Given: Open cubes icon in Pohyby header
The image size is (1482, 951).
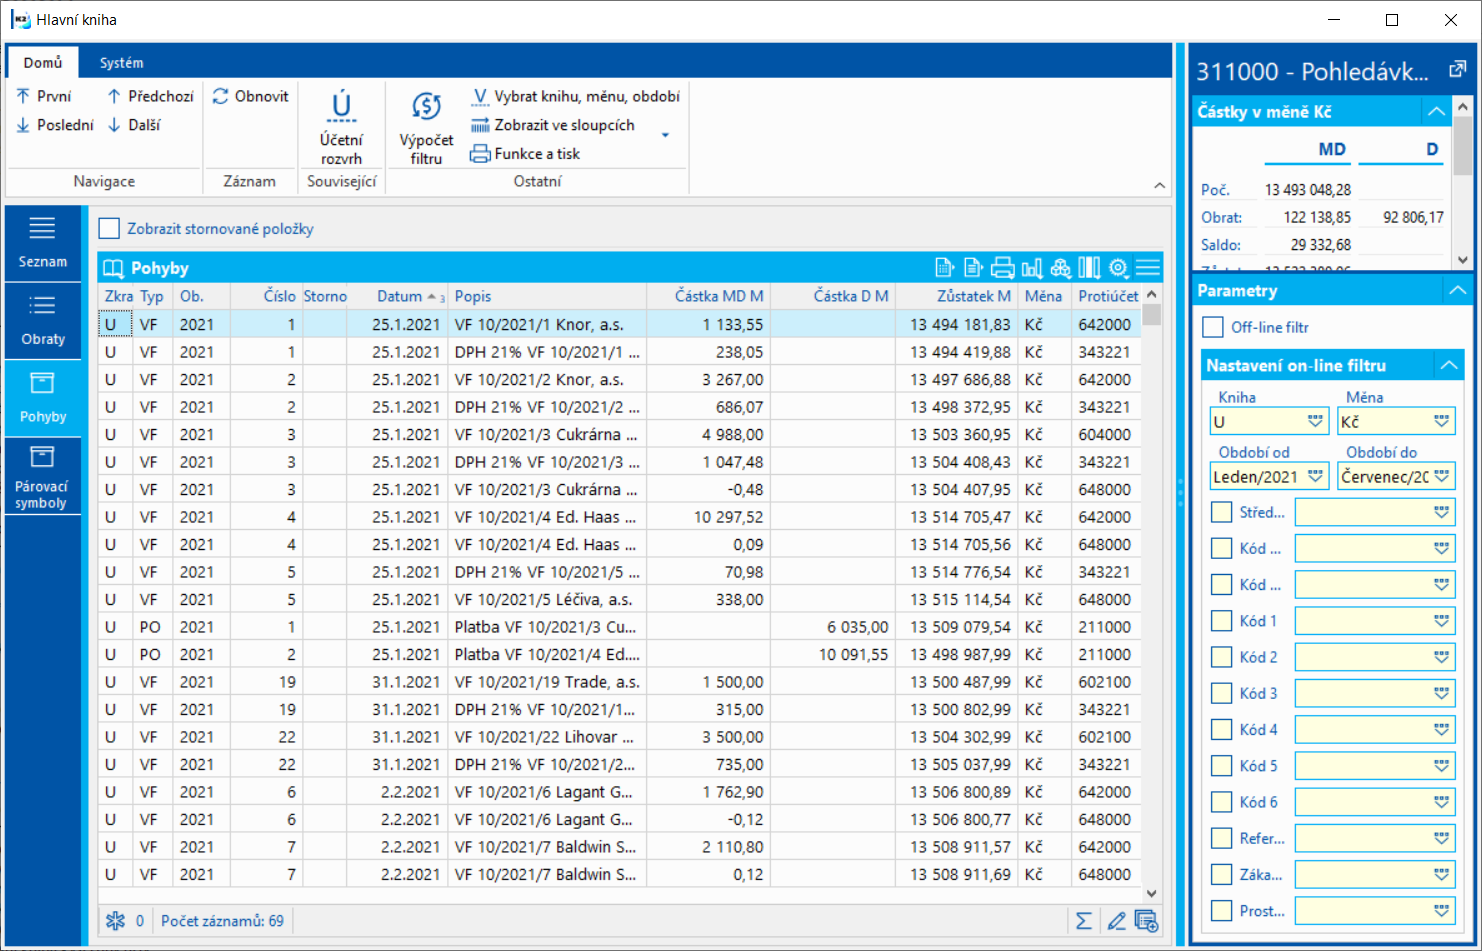Looking at the screenshot, I should [x=1061, y=268].
